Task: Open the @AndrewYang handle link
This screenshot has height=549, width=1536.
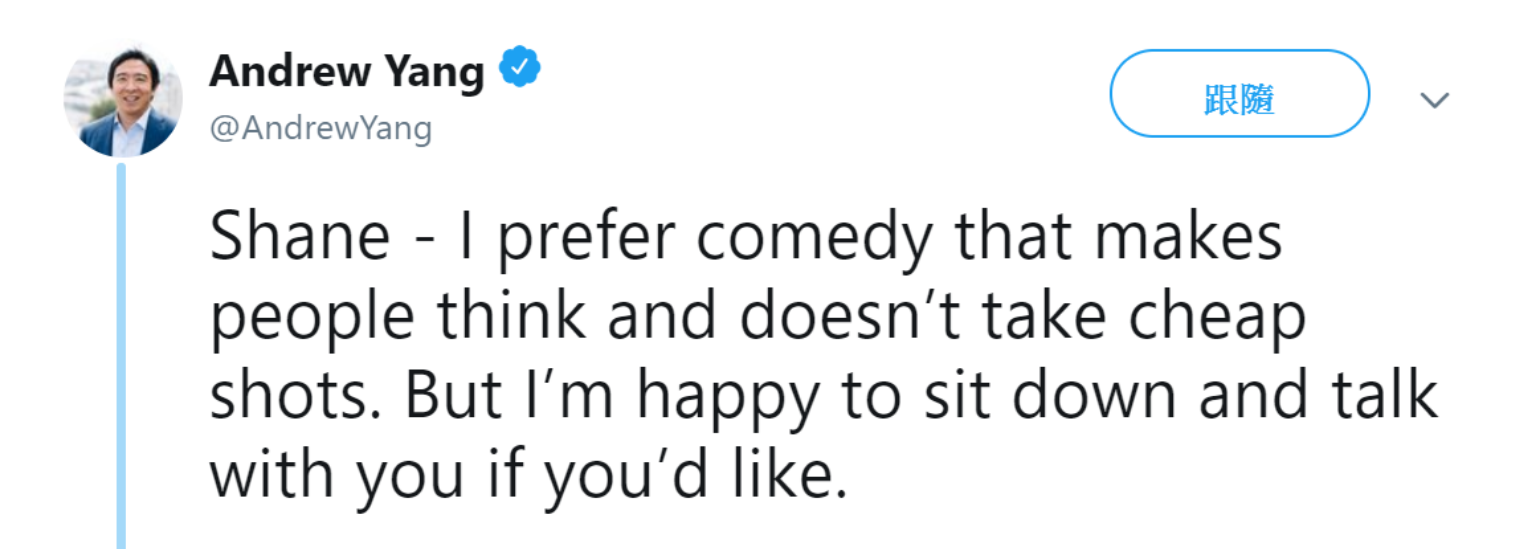Action: (320, 128)
